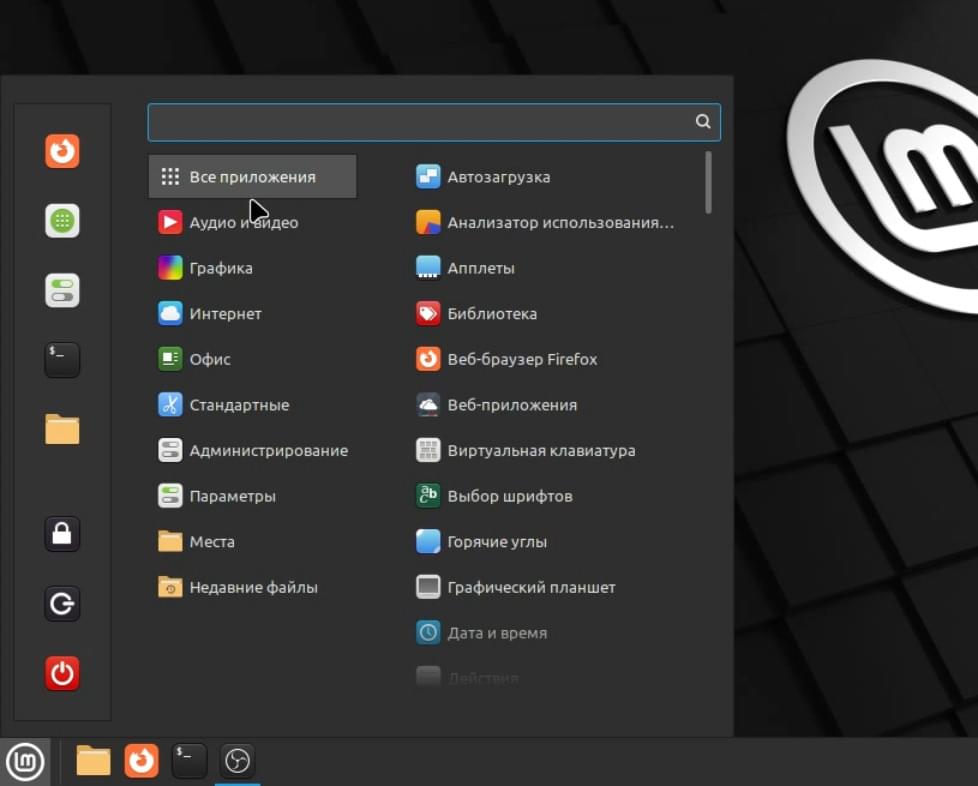
Task: Click the applications list scrollbar
Action: coord(708,182)
